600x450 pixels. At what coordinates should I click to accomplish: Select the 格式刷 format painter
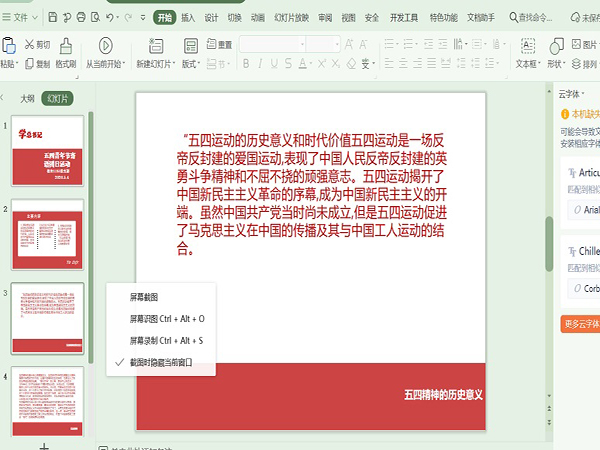point(66,53)
